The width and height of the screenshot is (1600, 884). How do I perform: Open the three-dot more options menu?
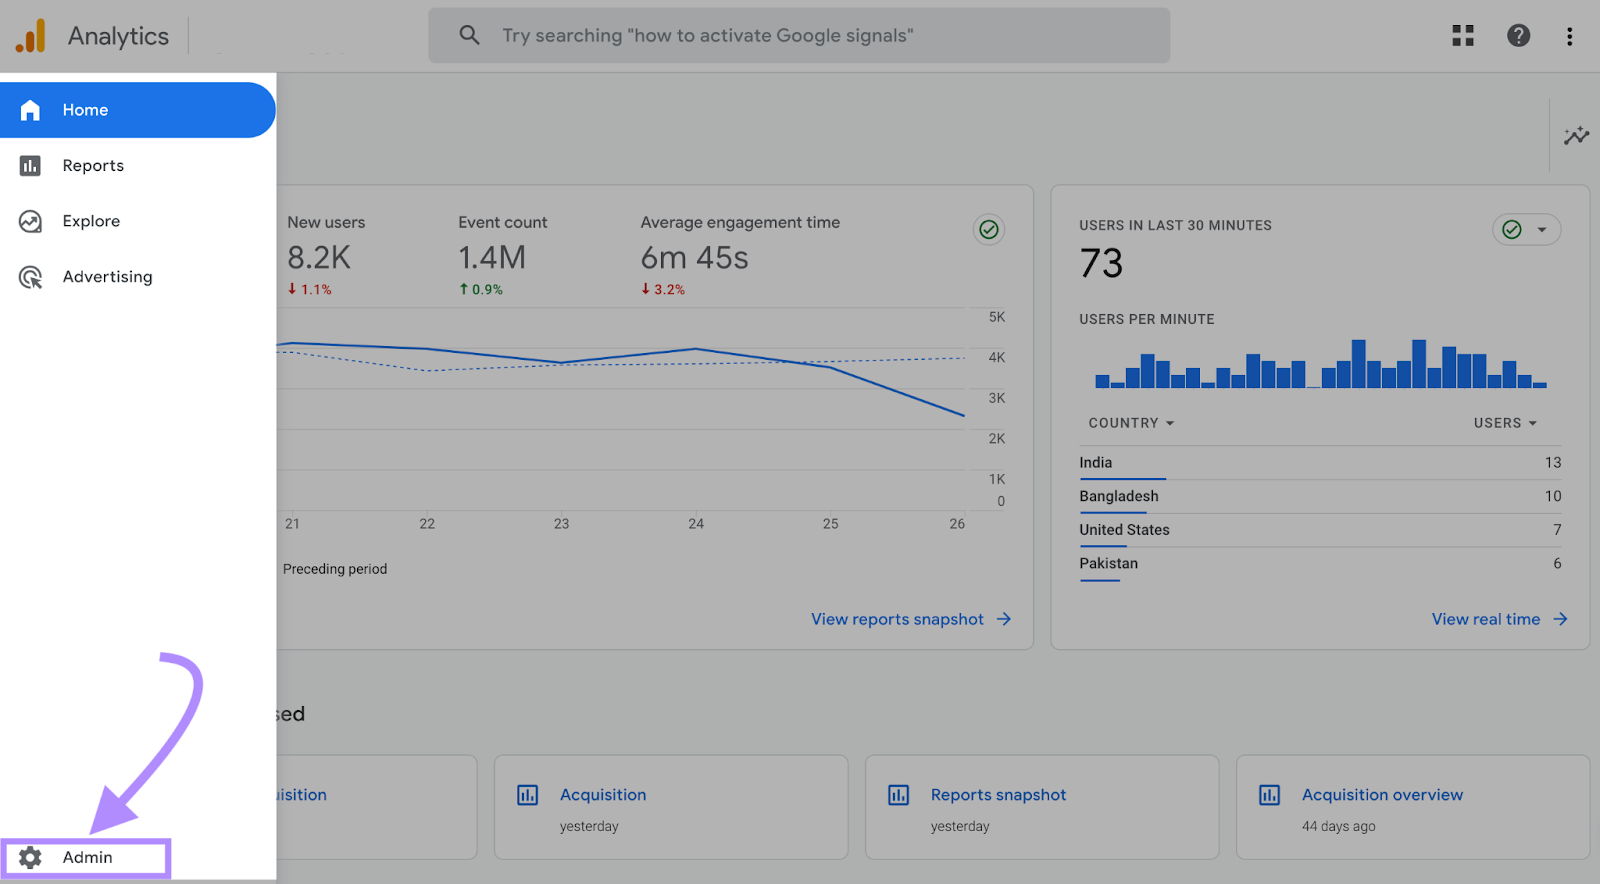1569,36
